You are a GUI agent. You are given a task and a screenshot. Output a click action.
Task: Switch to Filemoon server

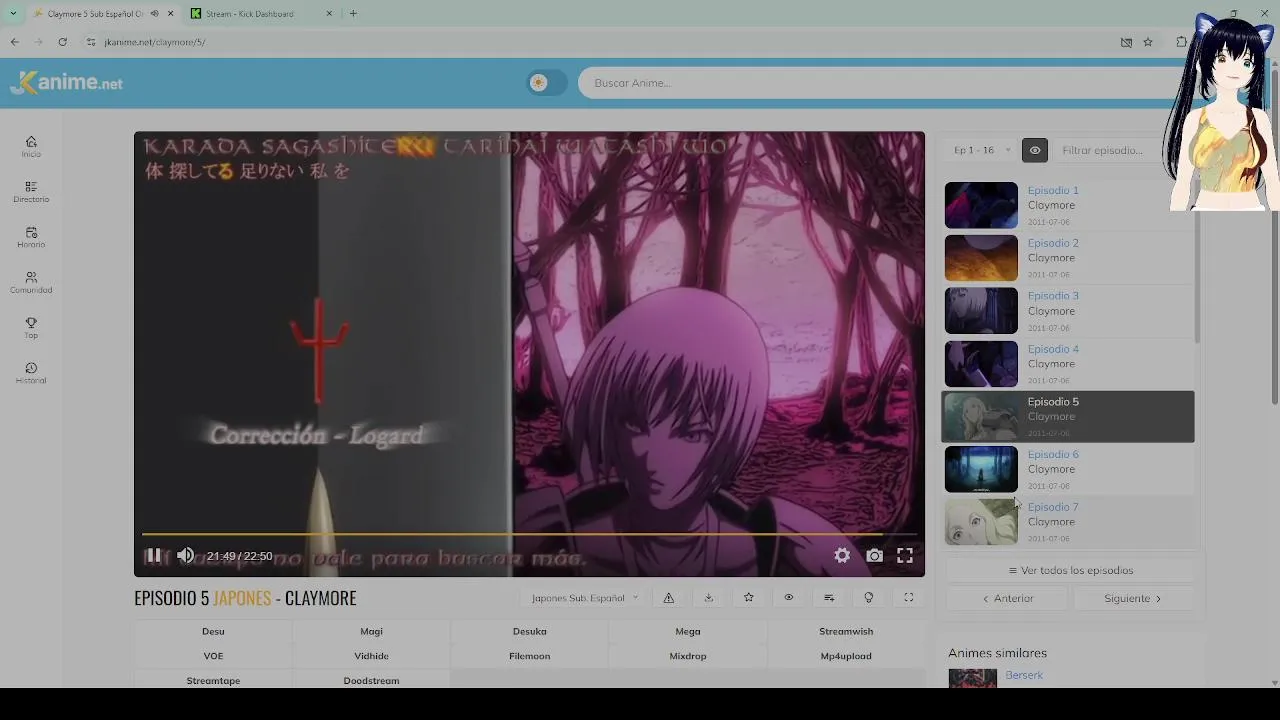[530, 656]
